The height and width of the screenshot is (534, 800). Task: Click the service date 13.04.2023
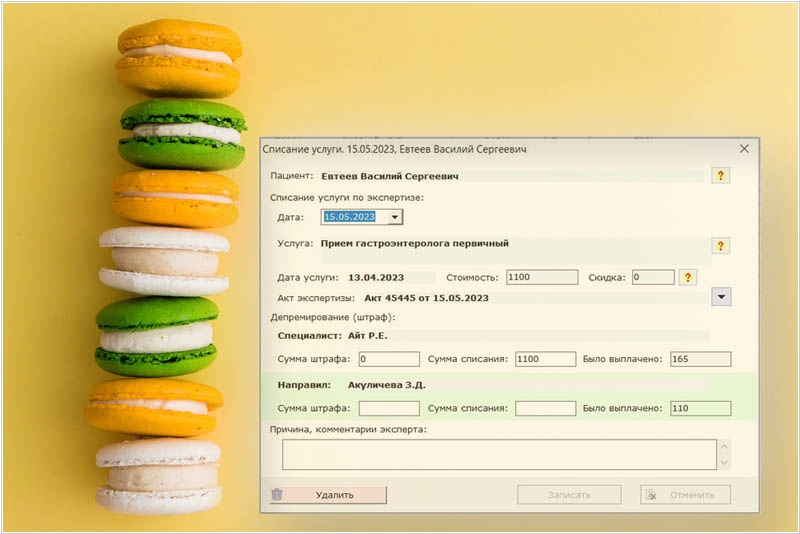376,277
